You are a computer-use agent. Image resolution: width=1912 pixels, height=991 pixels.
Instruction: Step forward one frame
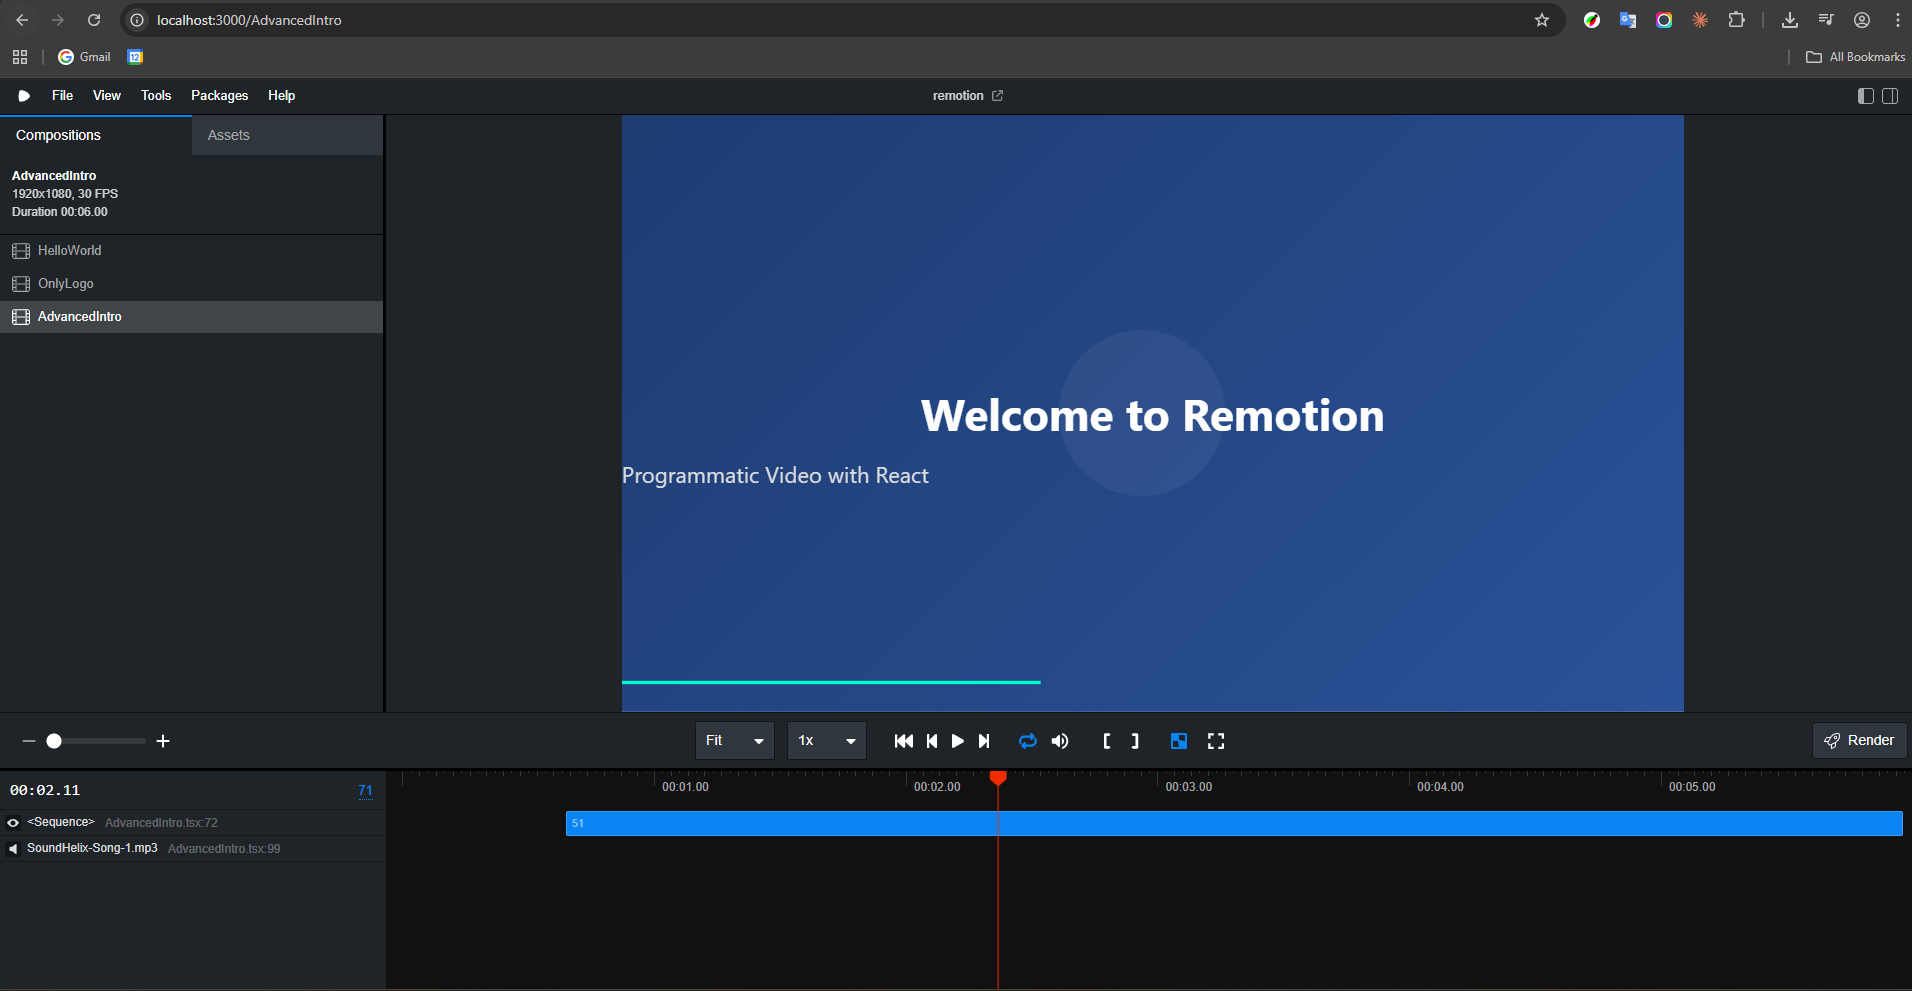click(984, 741)
